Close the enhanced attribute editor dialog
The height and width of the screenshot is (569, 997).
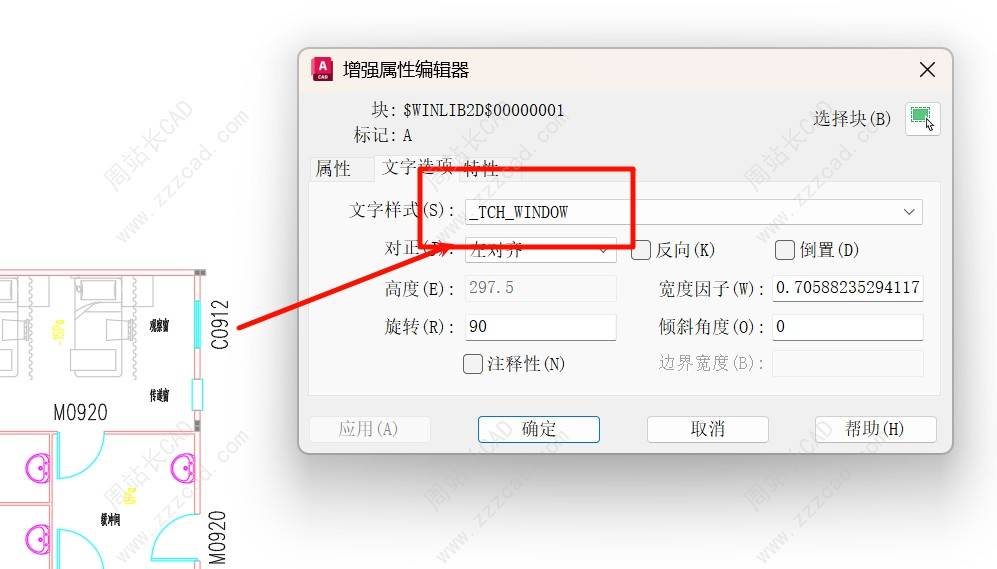(x=927, y=69)
